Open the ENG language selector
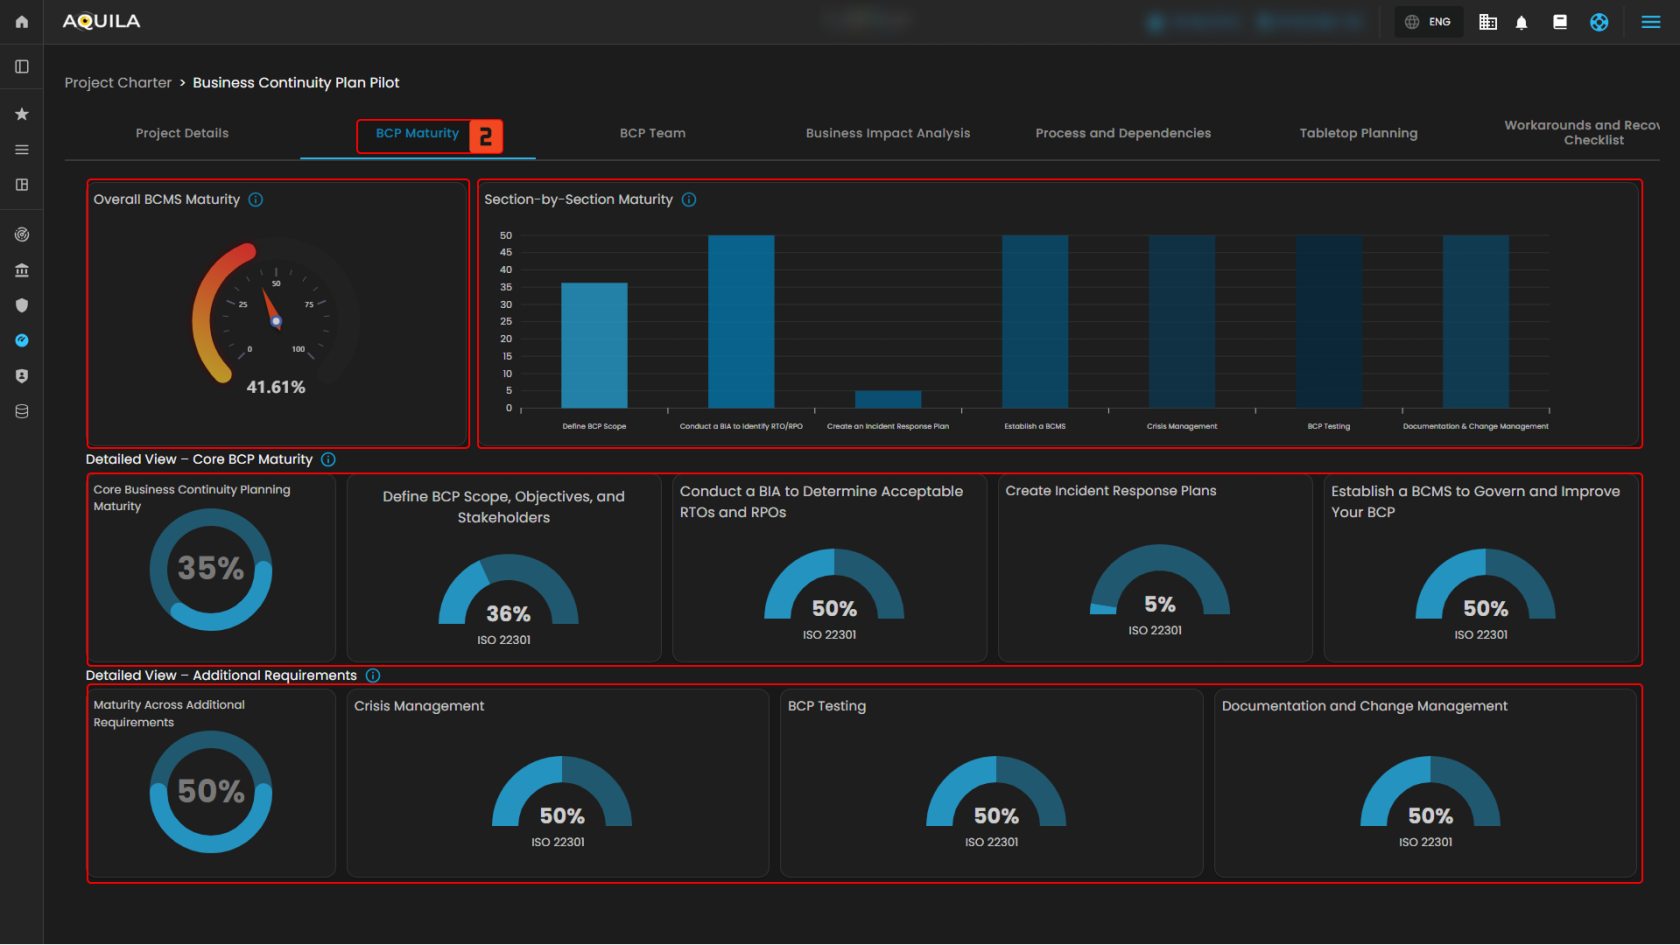The image size is (1680, 945). click(1428, 22)
